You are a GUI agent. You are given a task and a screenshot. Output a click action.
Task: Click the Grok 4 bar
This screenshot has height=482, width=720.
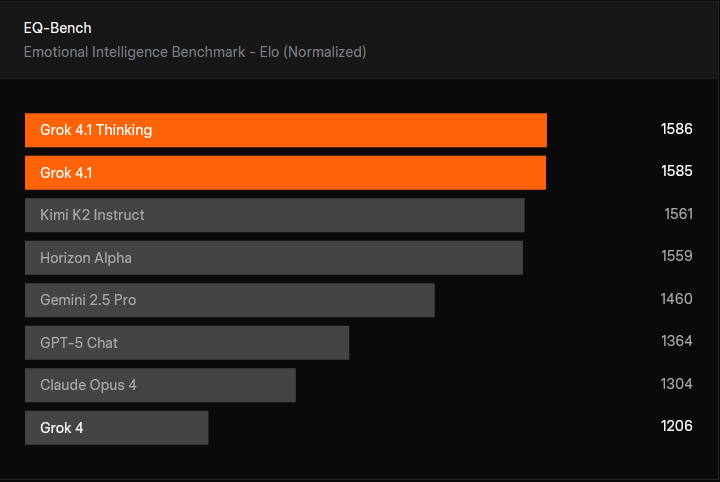pyautogui.click(x=116, y=428)
